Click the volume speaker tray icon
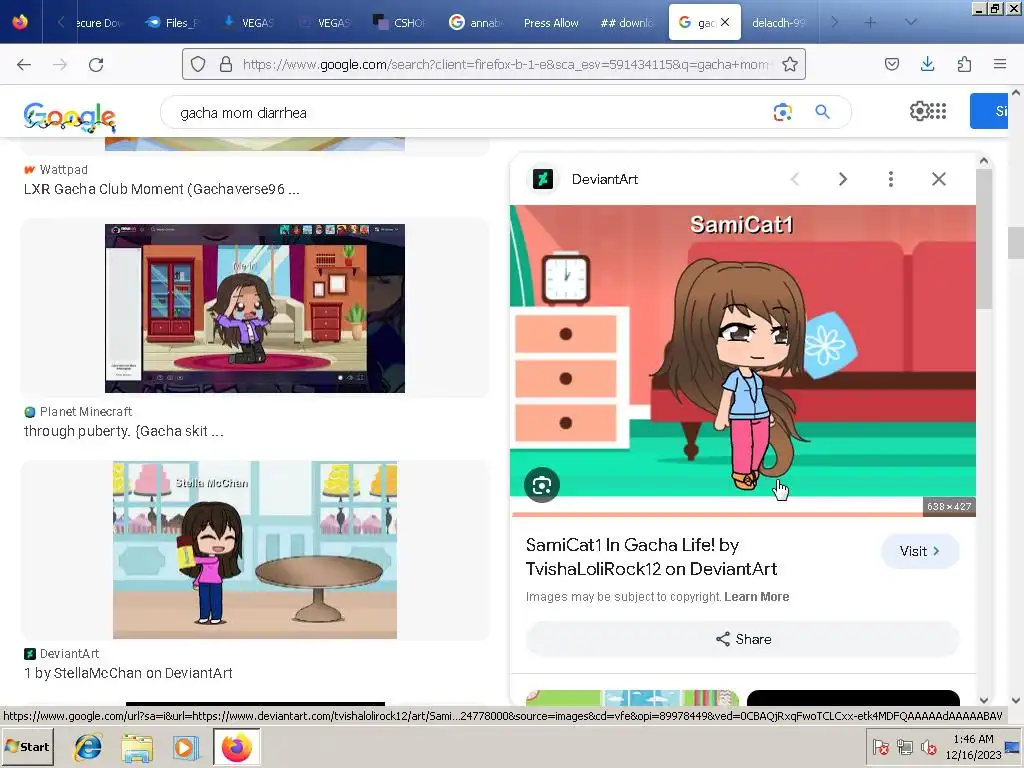 click(x=928, y=746)
